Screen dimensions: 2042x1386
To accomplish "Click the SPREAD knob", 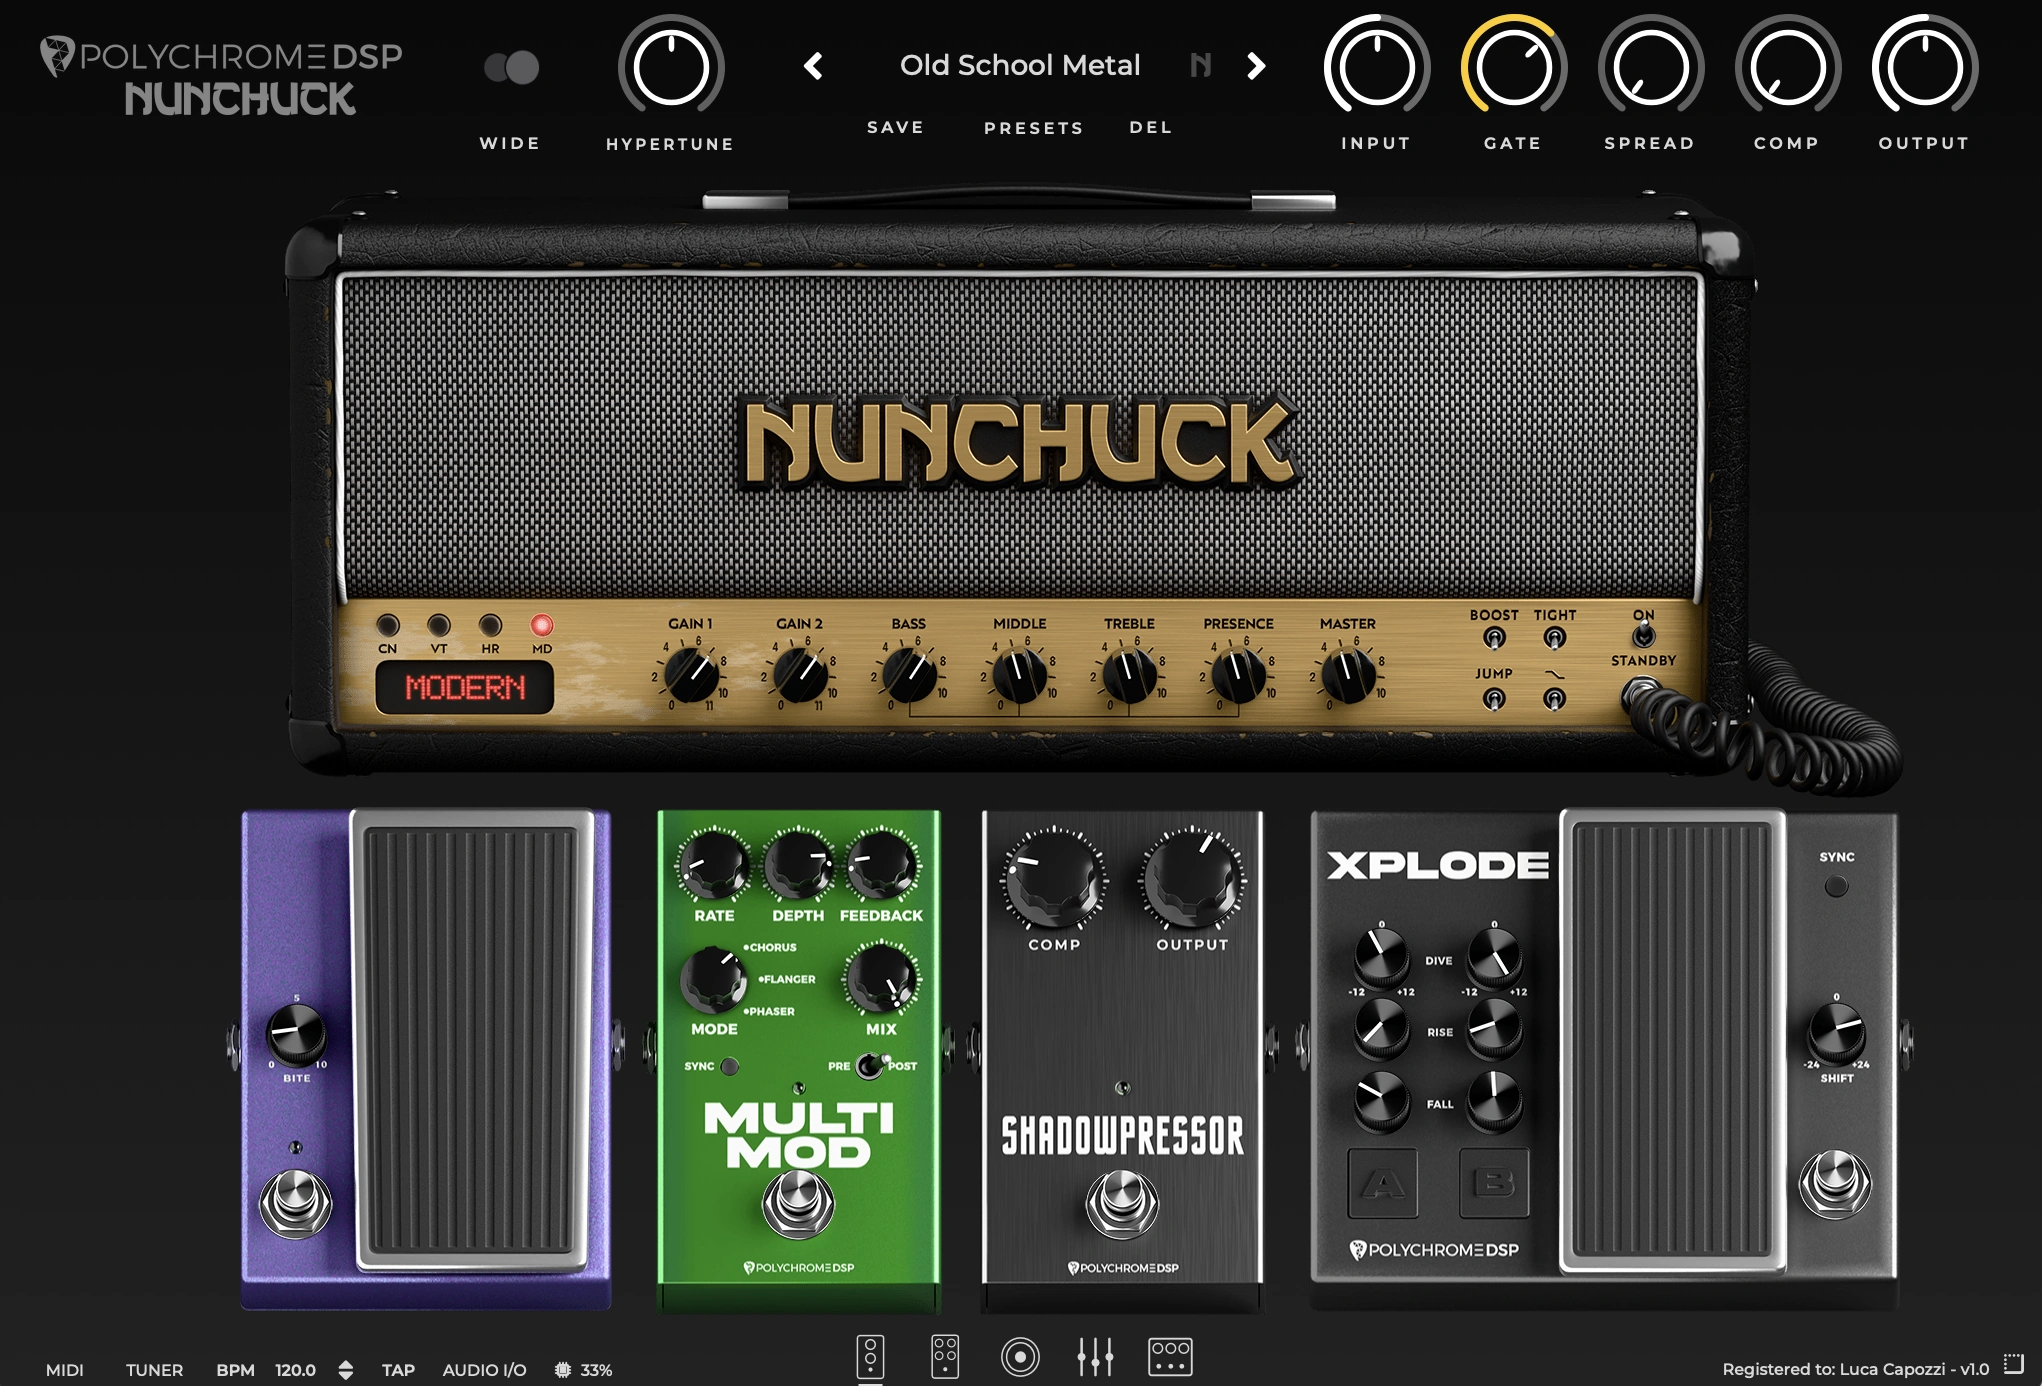I will tap(1650, 68).
